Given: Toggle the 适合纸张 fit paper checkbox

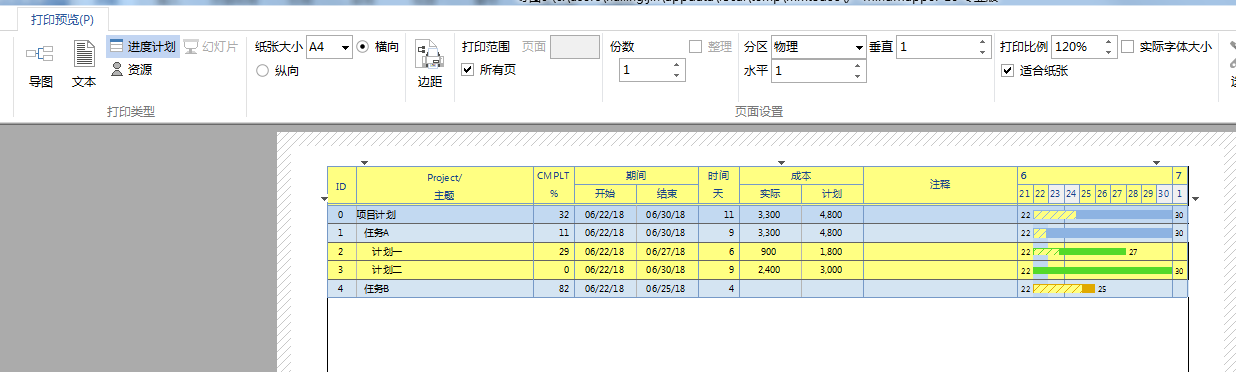Looking at the screenshot, I should 1035,70.
